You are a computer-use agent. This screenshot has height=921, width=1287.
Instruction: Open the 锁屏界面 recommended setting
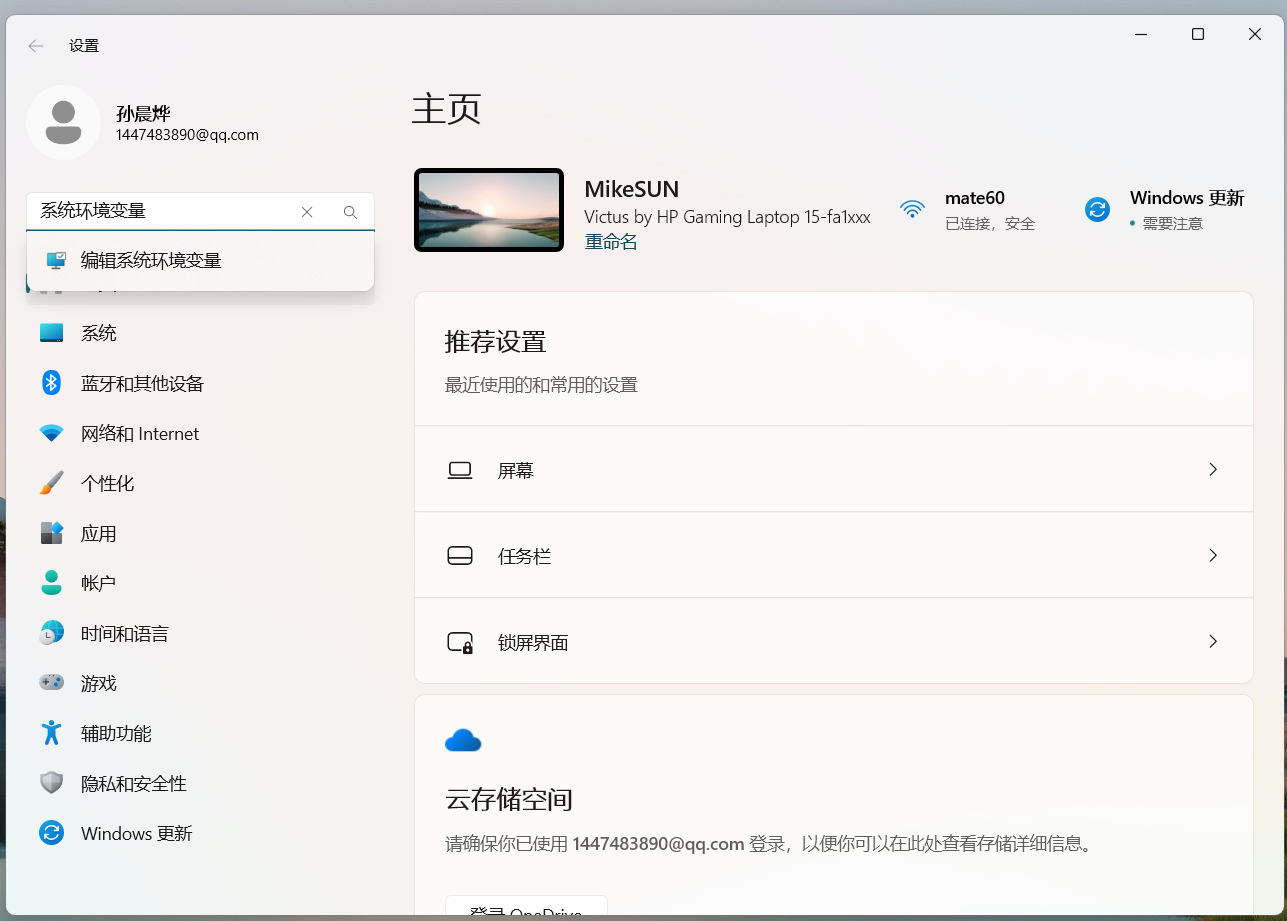(x=834, y=642)
